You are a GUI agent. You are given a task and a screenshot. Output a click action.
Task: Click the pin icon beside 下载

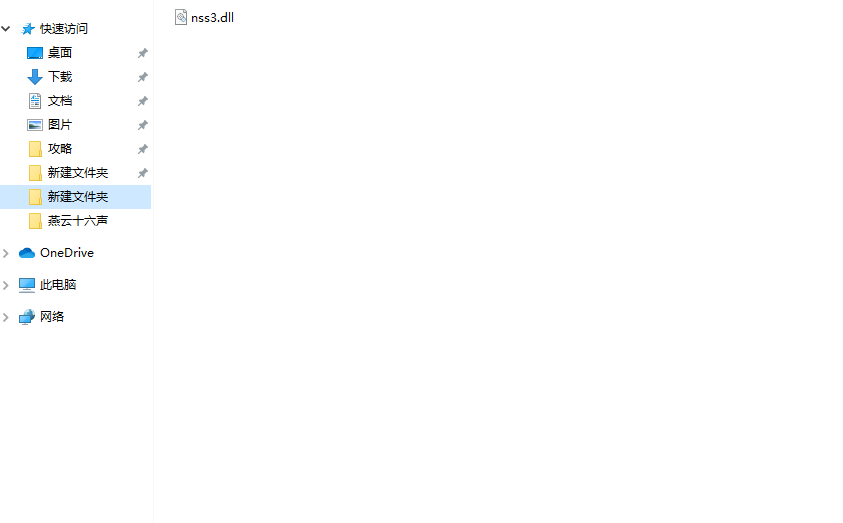click(142, 77)
